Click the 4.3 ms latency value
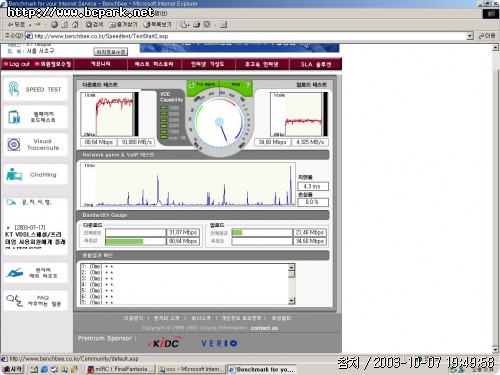This screenshot has width=500, height=375. point(313,186)
